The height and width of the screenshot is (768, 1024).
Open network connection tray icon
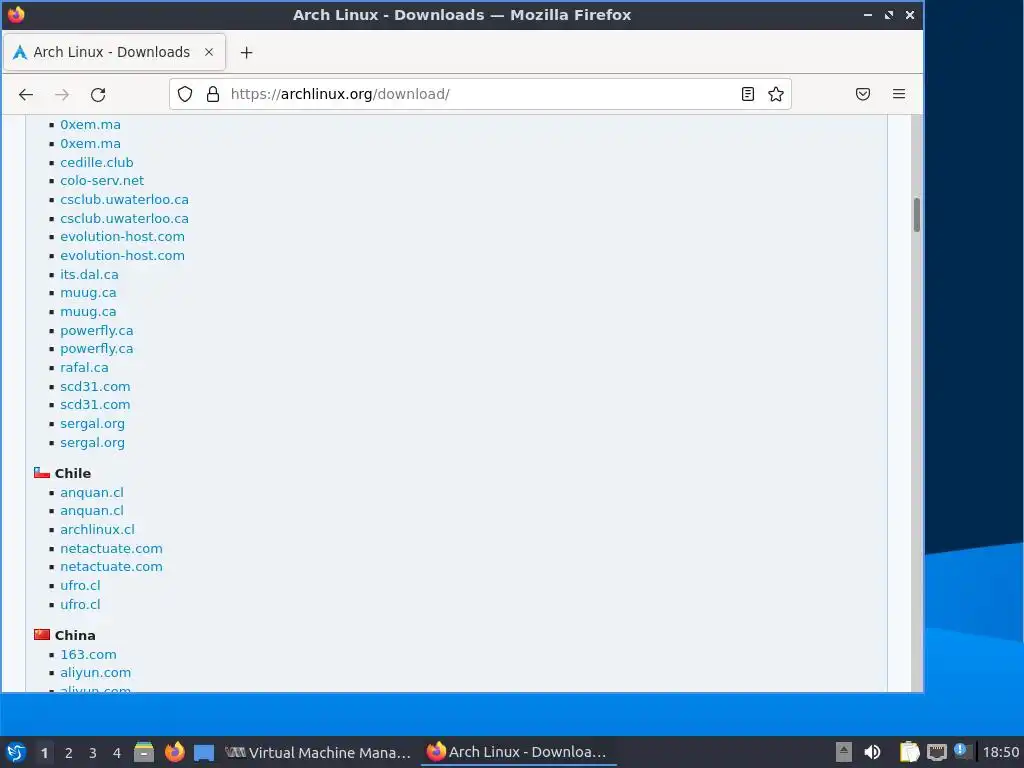pos(936,752)
